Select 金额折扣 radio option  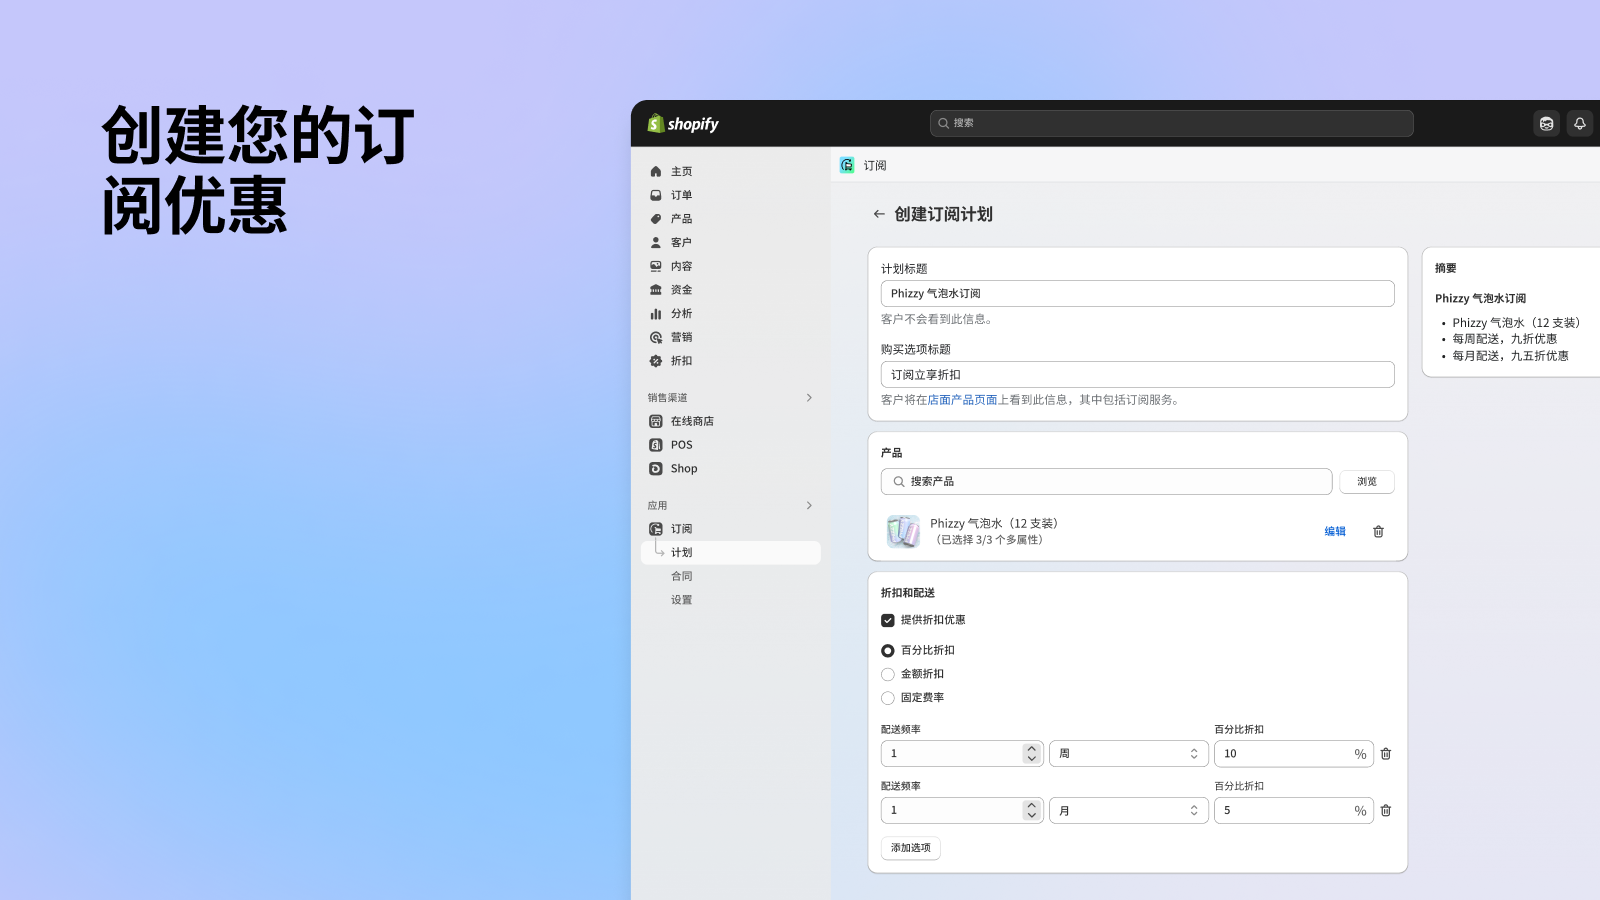888,675
